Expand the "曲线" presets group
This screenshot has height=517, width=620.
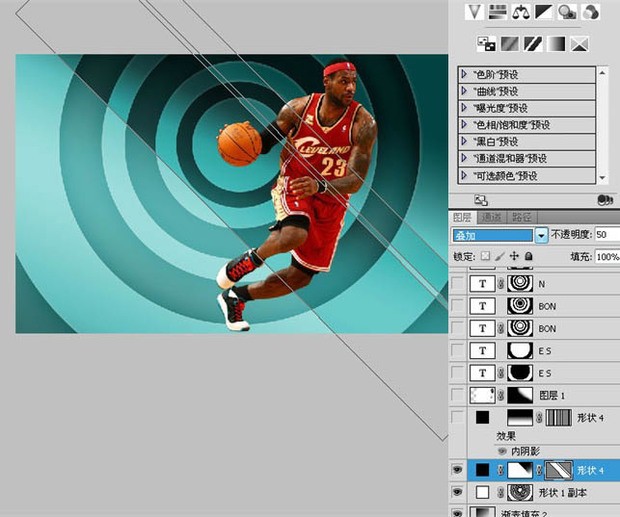coord(464,92)
